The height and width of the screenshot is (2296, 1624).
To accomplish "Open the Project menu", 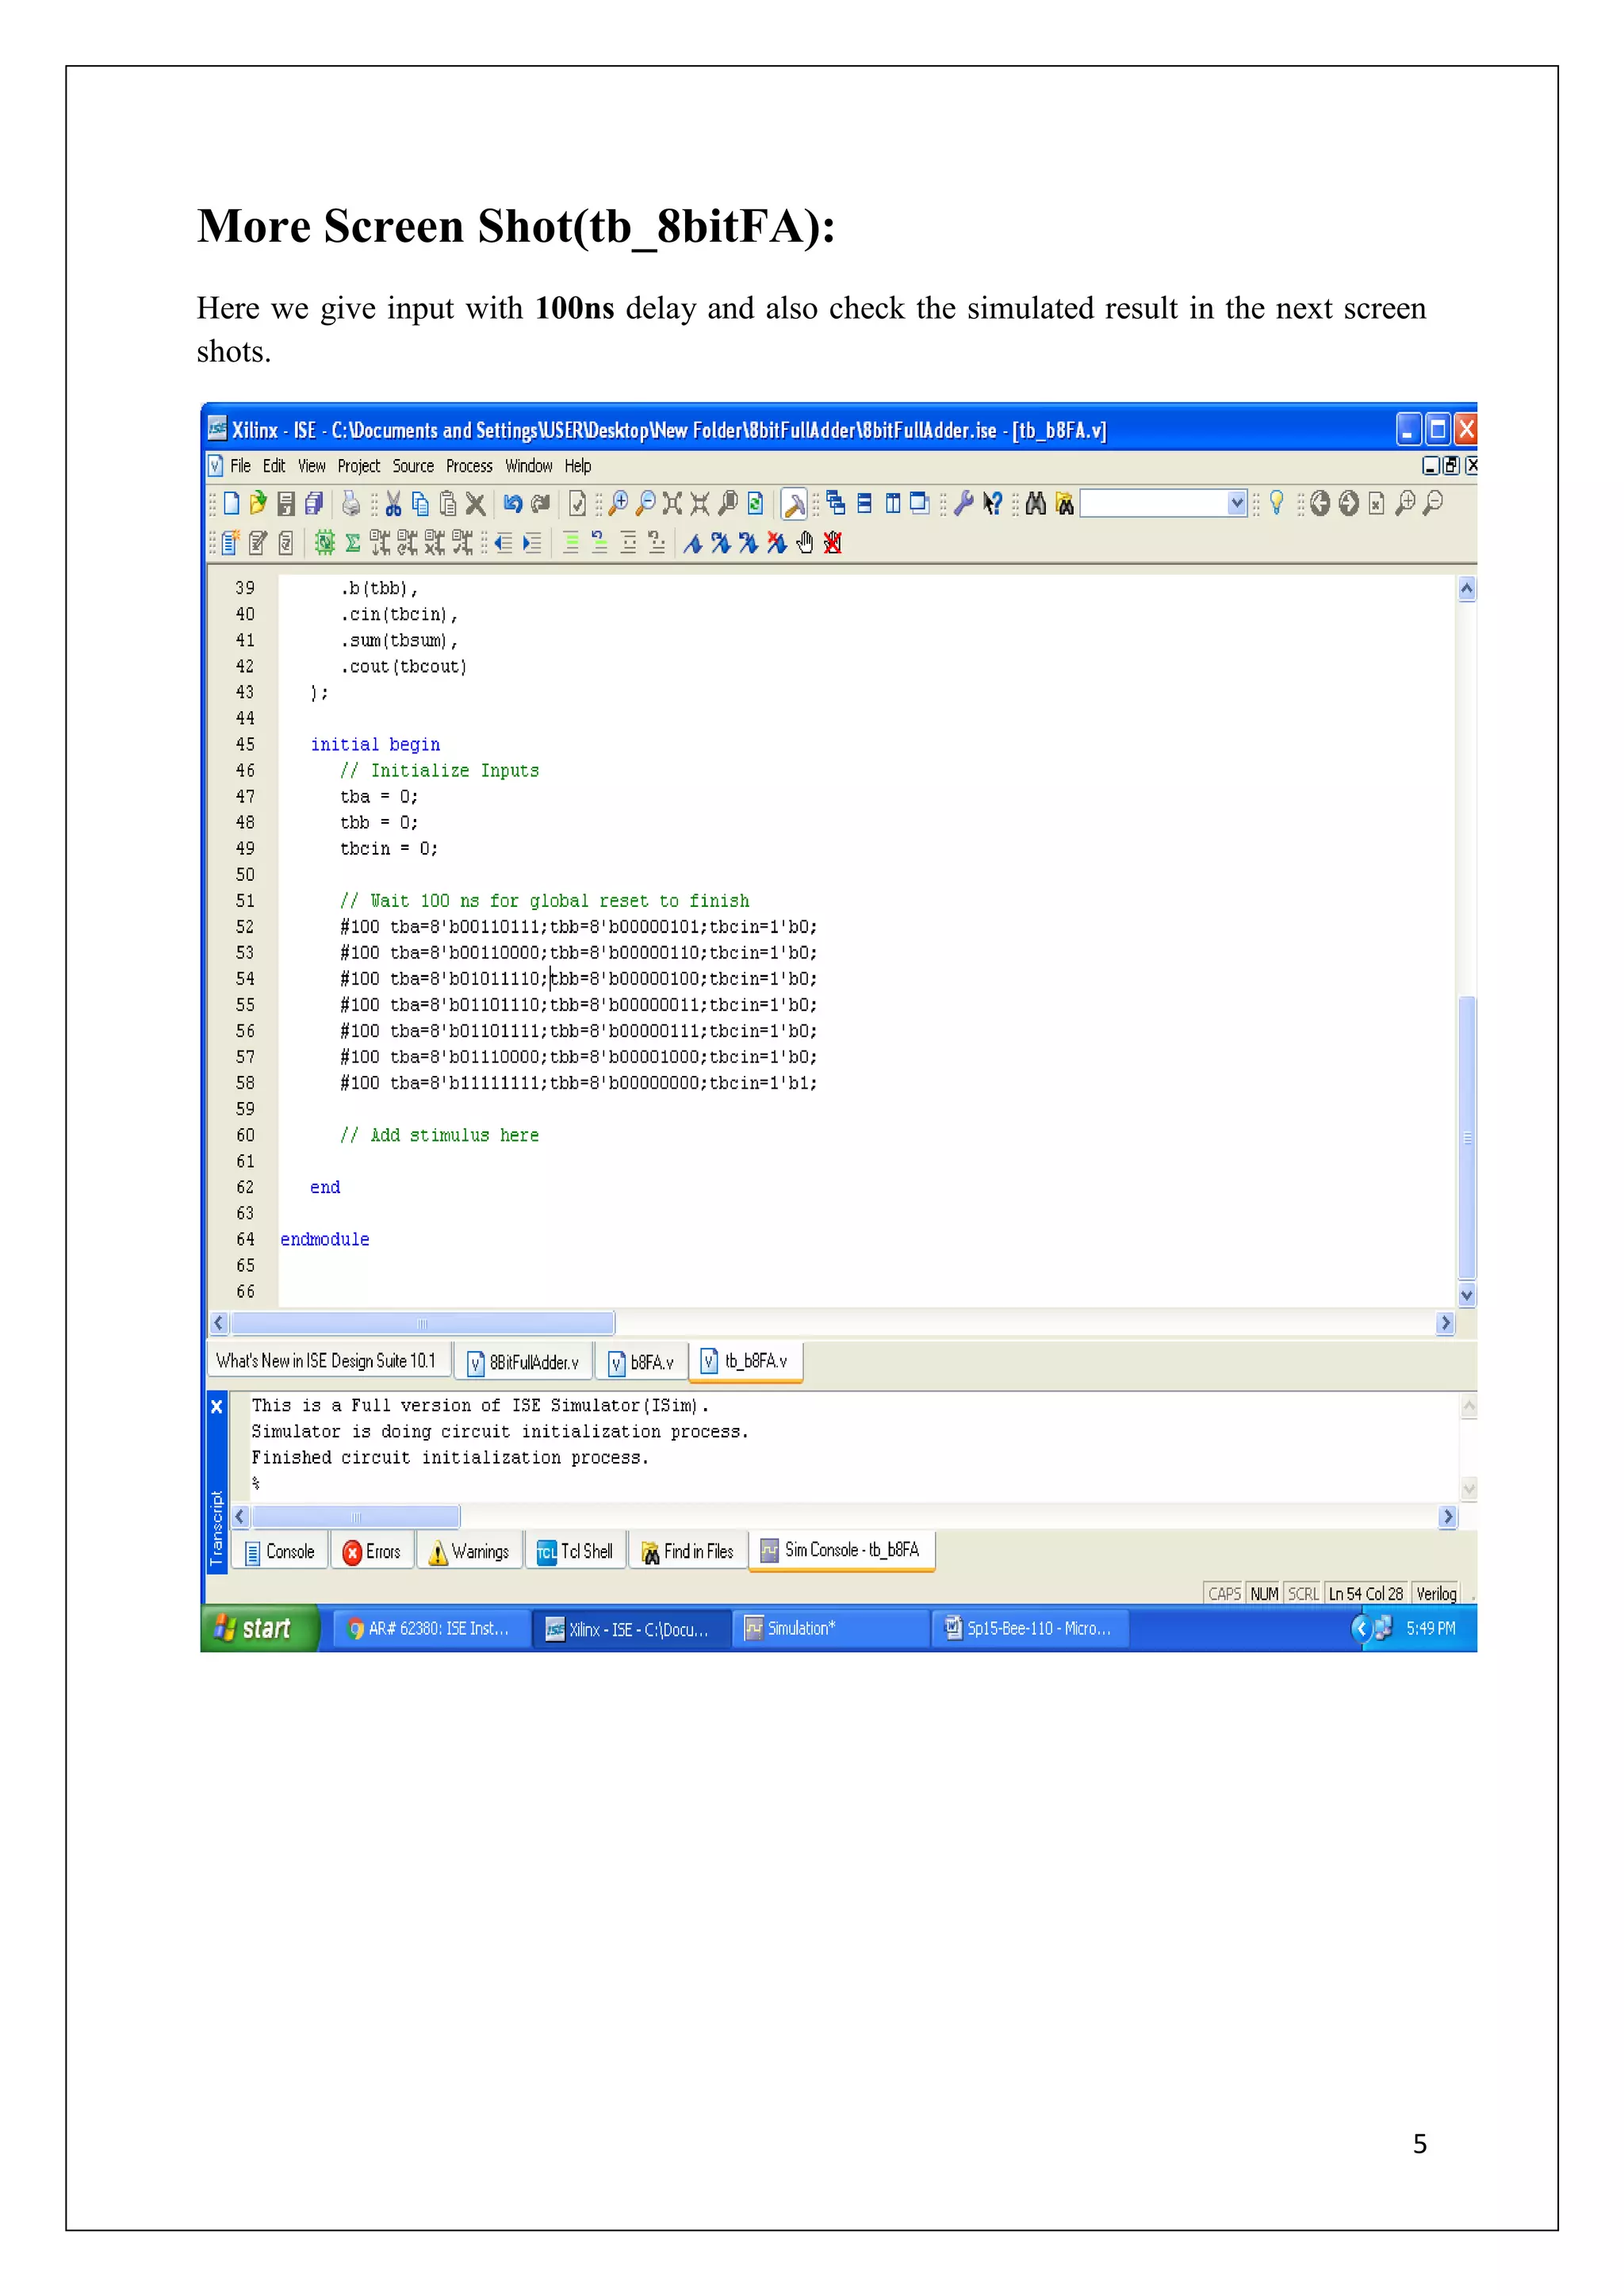I will pos(358,466).
